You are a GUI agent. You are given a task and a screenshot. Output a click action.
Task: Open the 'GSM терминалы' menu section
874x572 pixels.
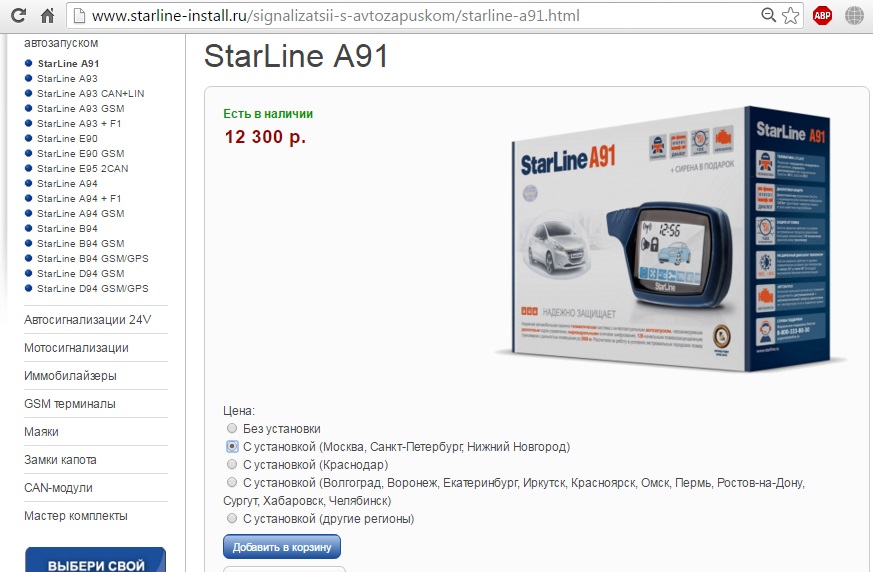click(x=70, y=404)
